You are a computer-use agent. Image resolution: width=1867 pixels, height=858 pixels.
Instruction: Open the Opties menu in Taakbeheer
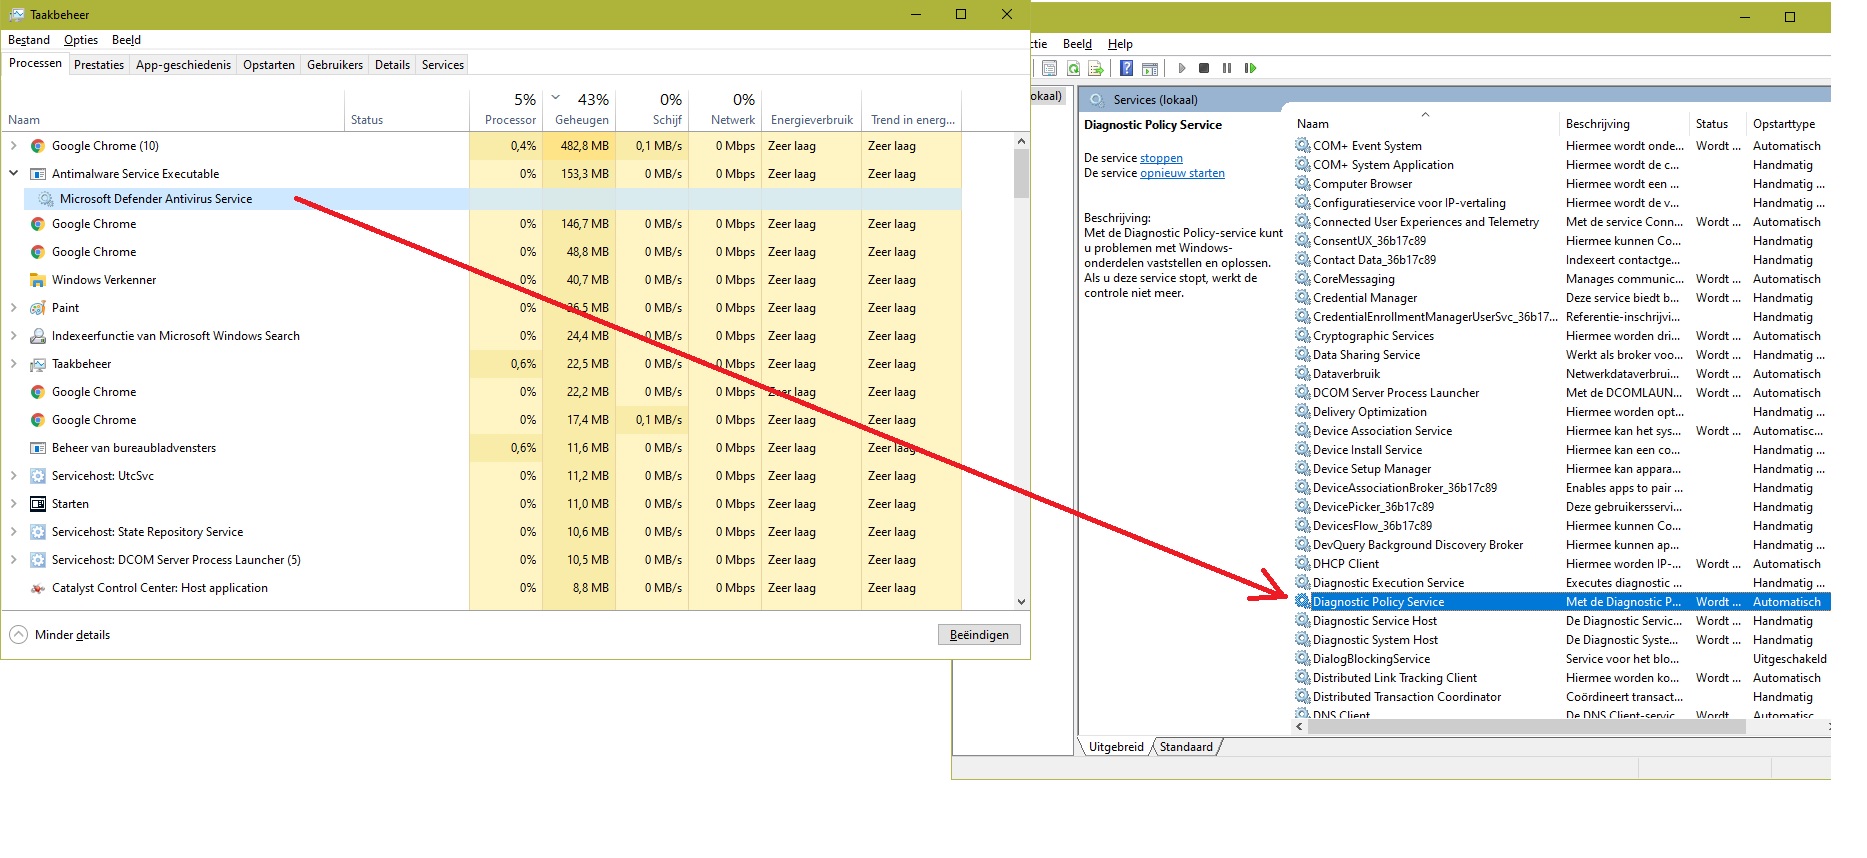(x=81, y=40)
